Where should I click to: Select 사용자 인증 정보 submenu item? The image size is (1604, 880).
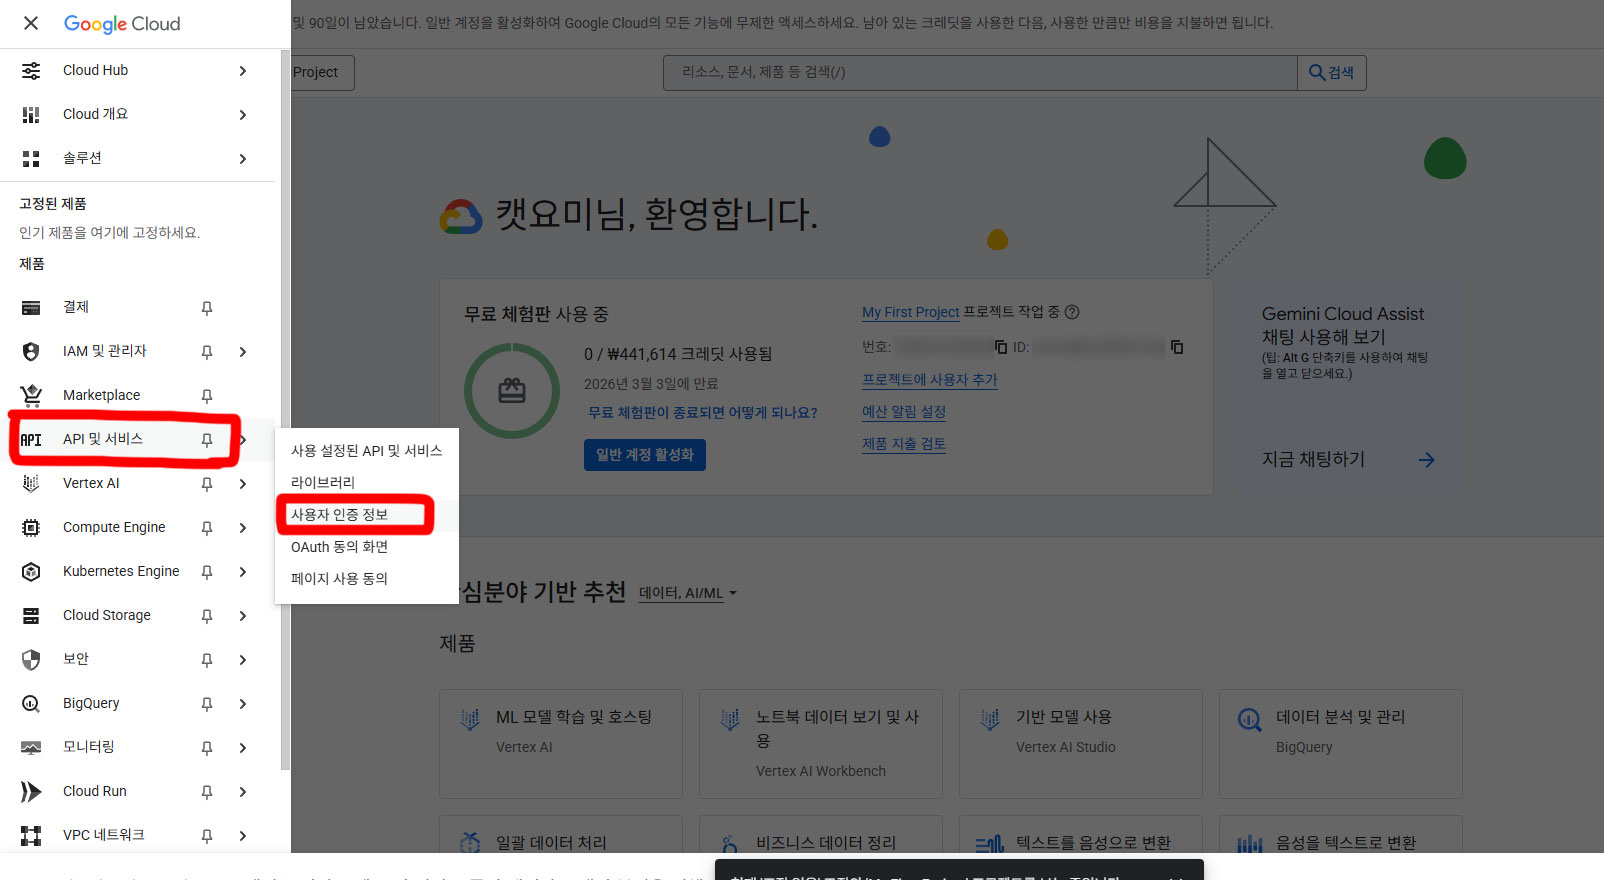366,515
